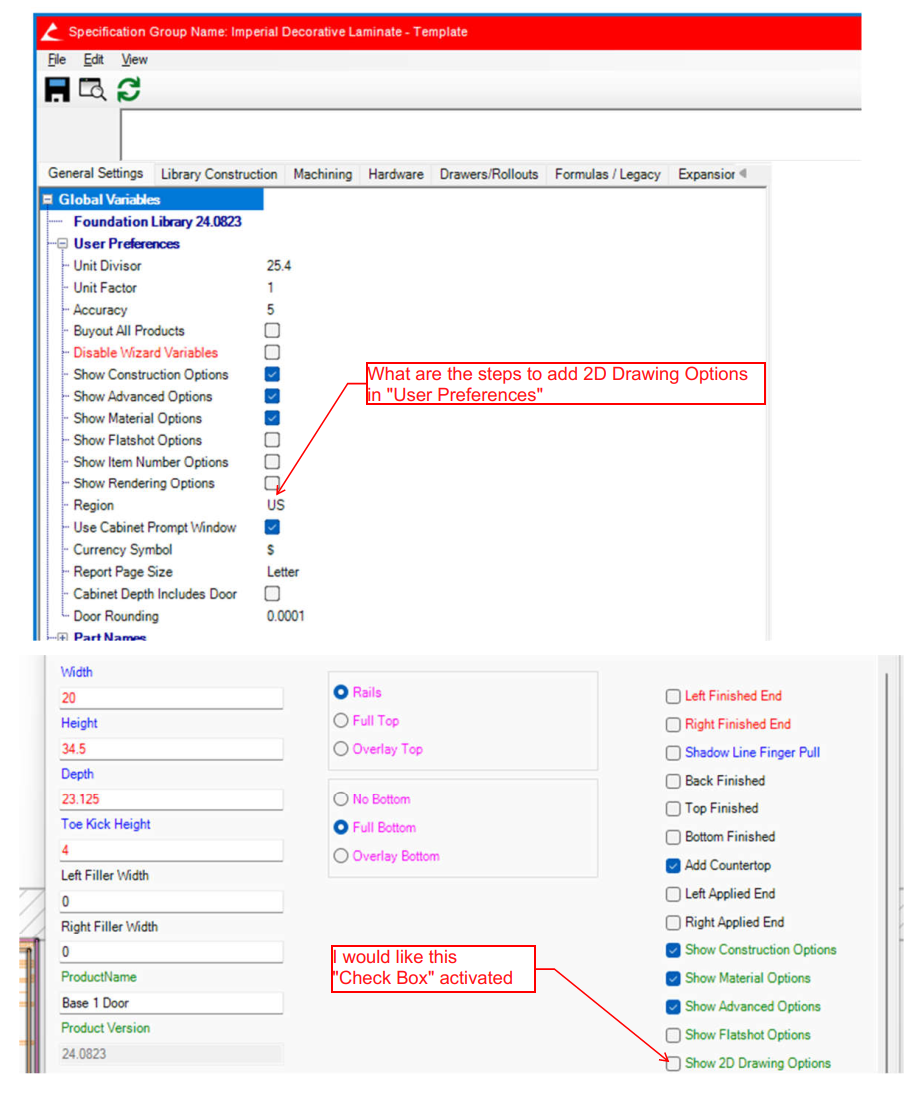Check the Left Applied End checkbox
This screenshot has width=920, height=1118.
pos(673,894)
